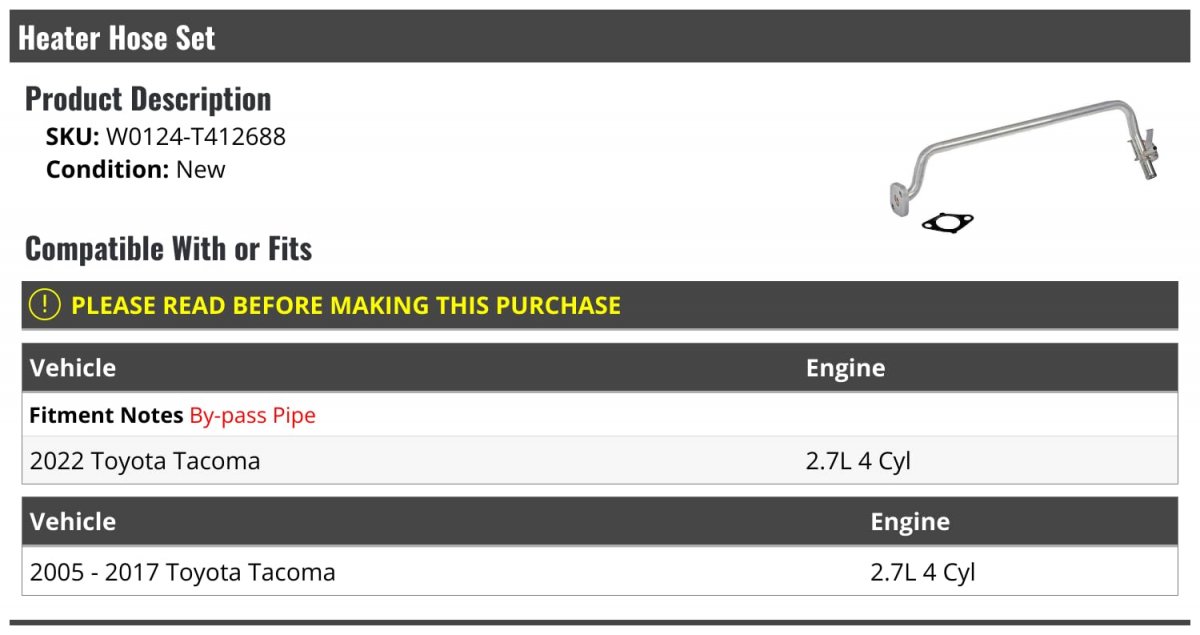Click the Engine column header in the second table
Screen dimensions: 1200x635
click(910, 522)
